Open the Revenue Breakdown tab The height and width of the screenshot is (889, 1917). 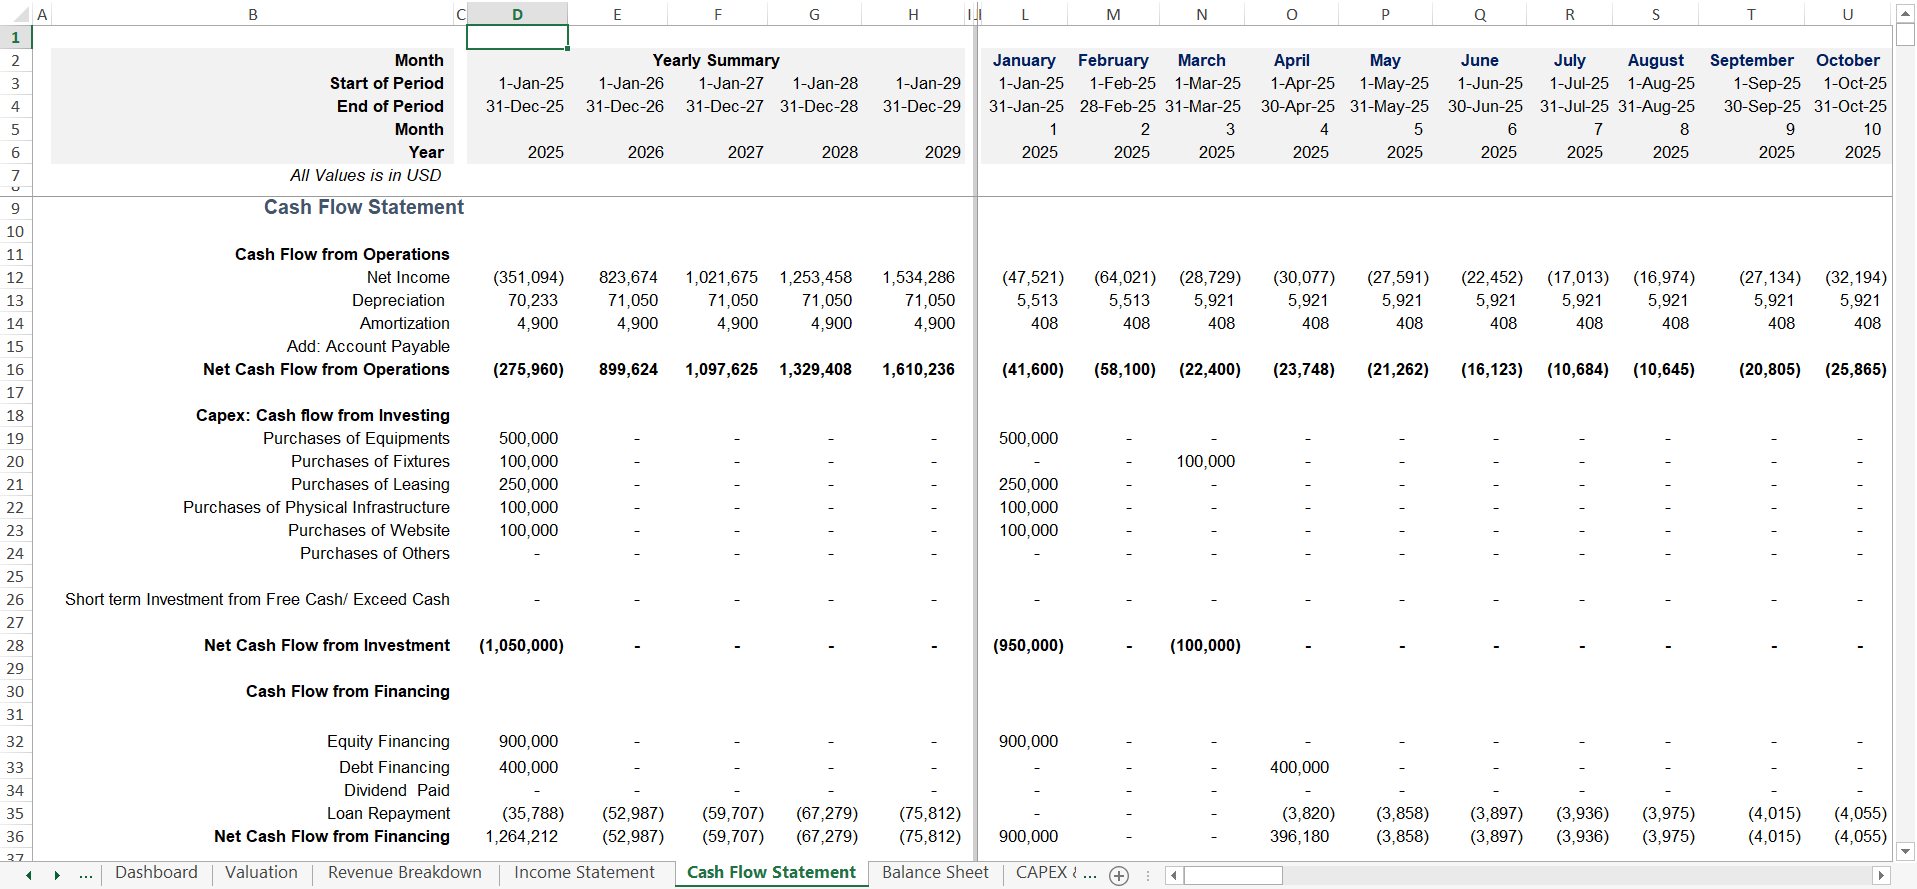point(404,872)
